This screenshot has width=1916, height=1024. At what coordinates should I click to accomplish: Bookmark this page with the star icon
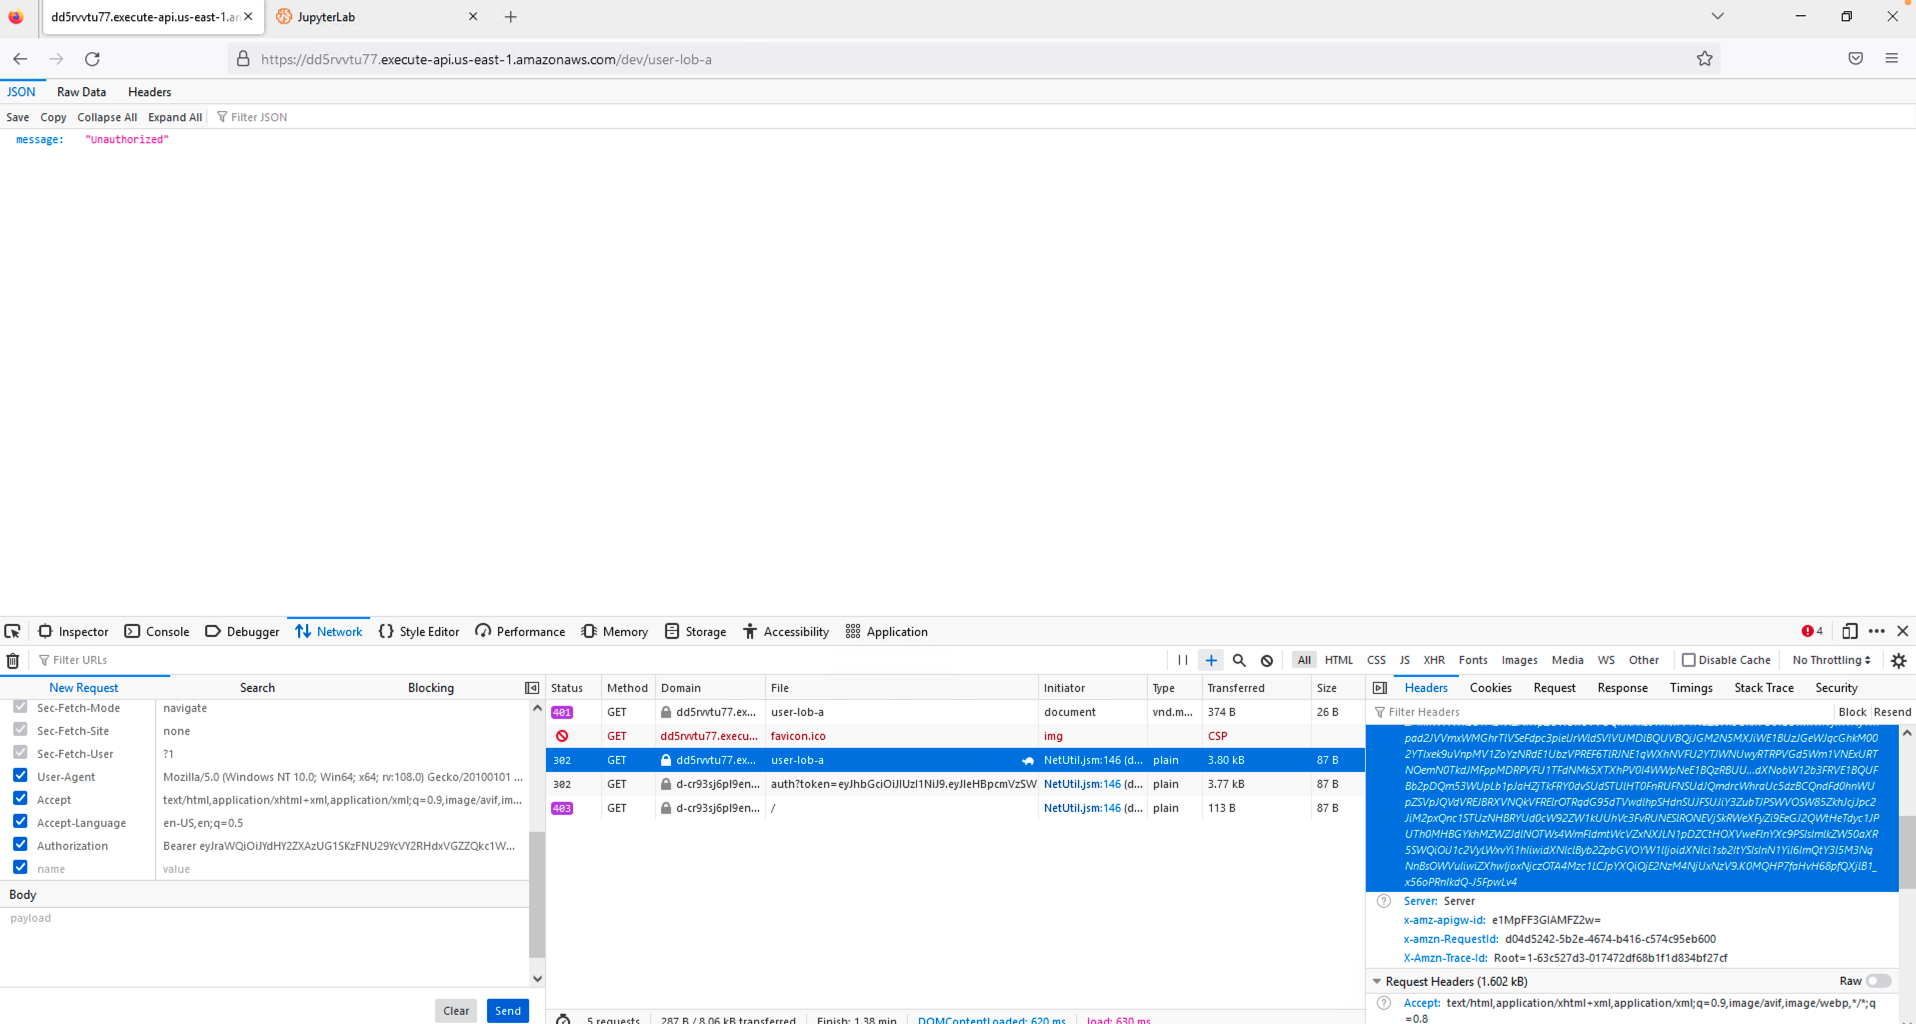coord(1705,59)
